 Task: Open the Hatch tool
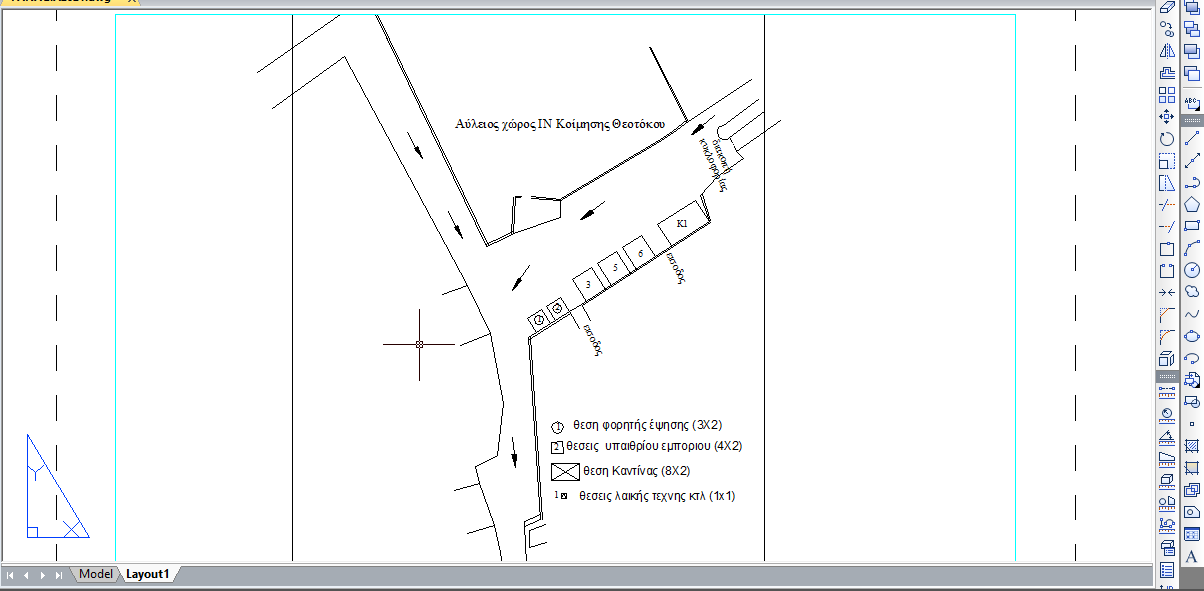pos(1191,446)
